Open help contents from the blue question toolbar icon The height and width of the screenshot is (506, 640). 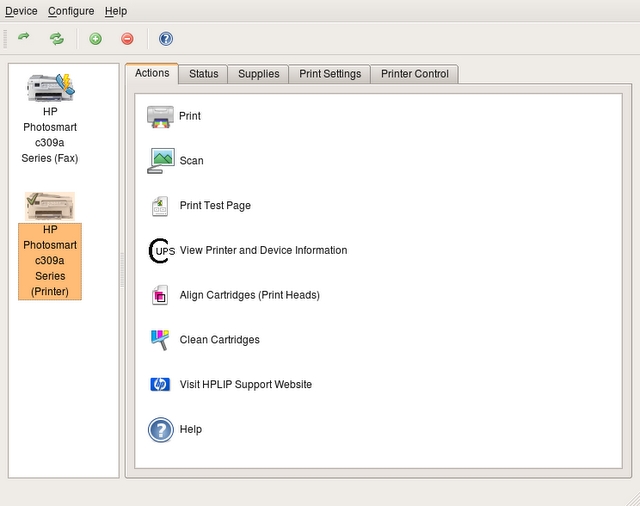(x=166, y=39)
